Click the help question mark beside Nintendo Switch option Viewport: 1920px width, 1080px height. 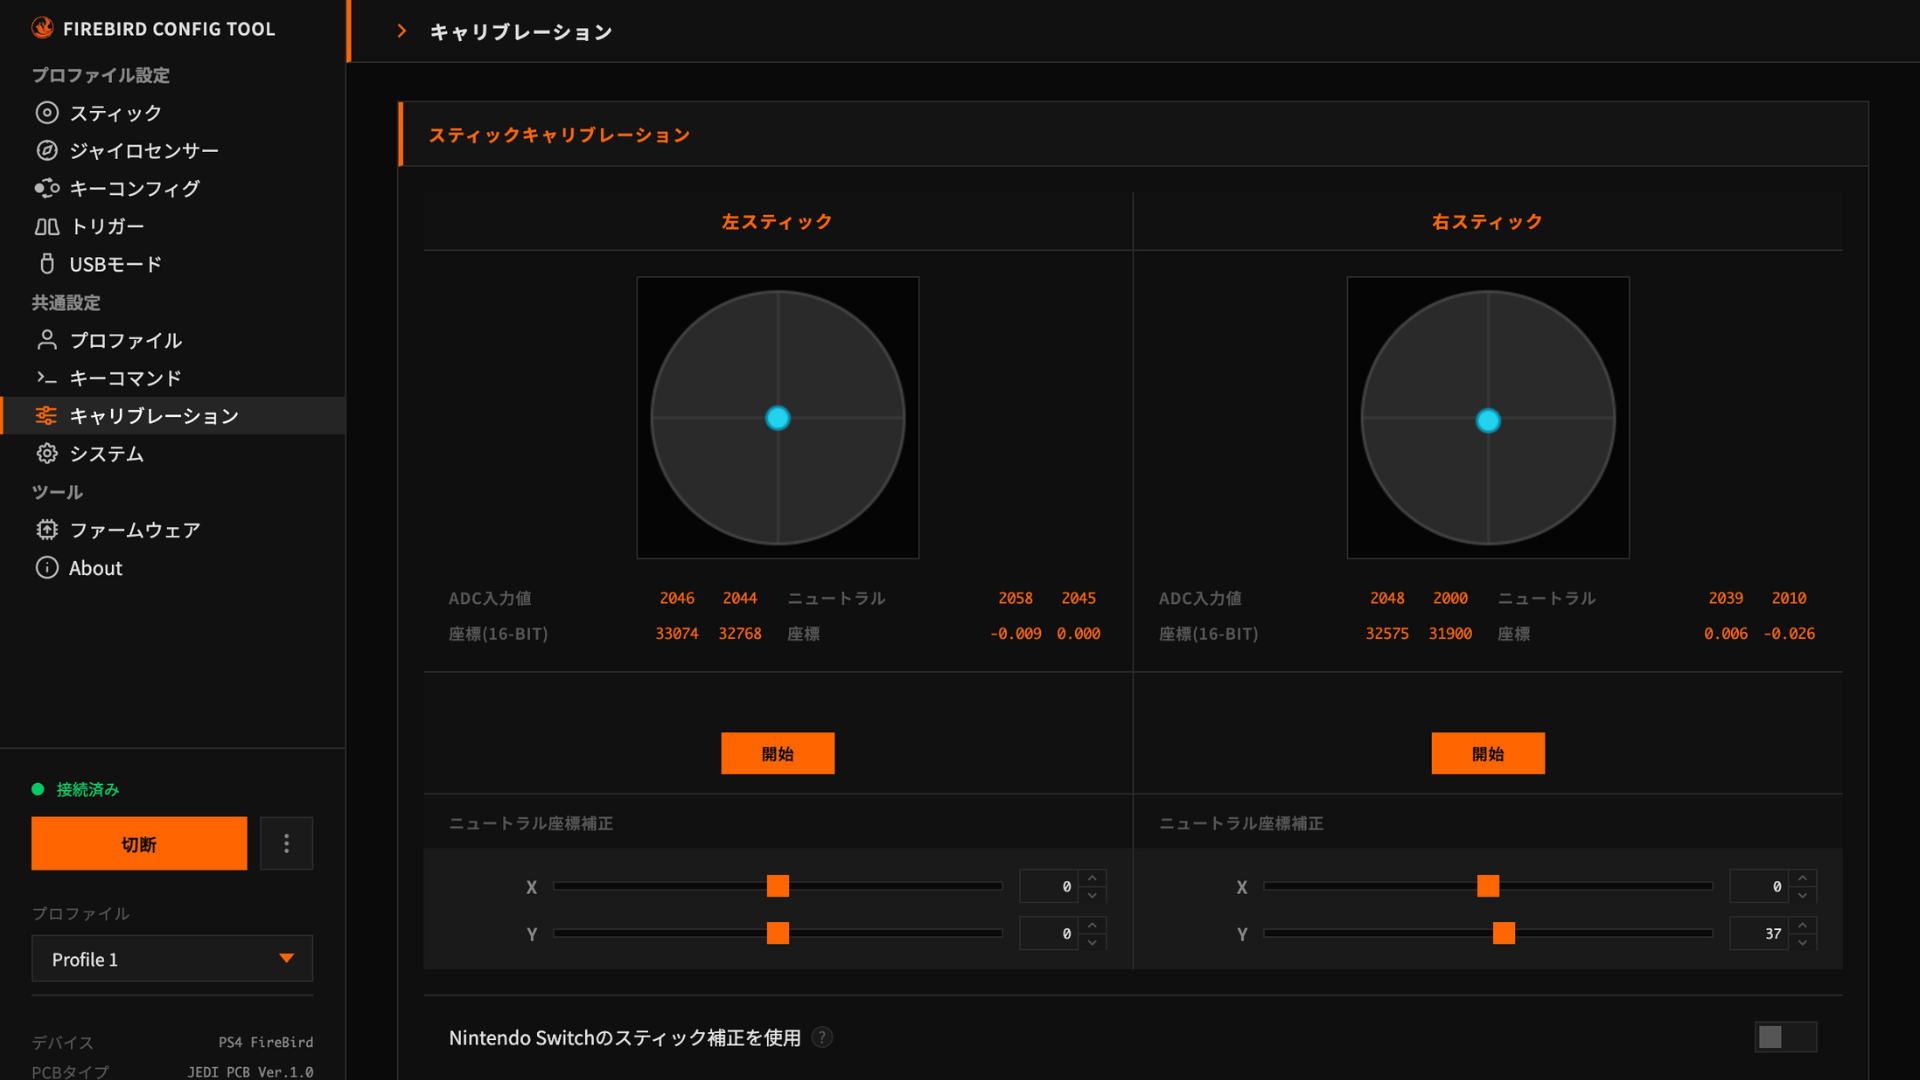pyautogui.click(x=822, y=1037)
